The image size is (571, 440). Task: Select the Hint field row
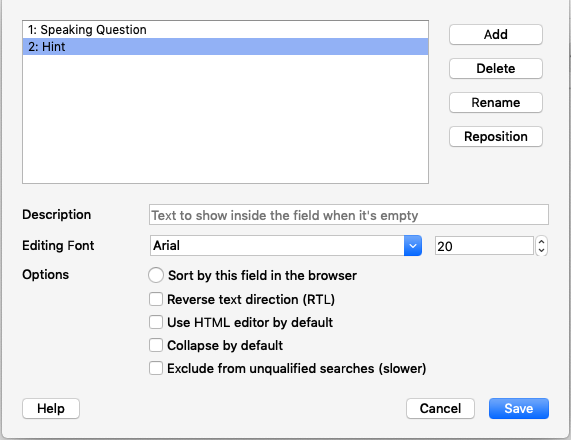tap(225, 47)
